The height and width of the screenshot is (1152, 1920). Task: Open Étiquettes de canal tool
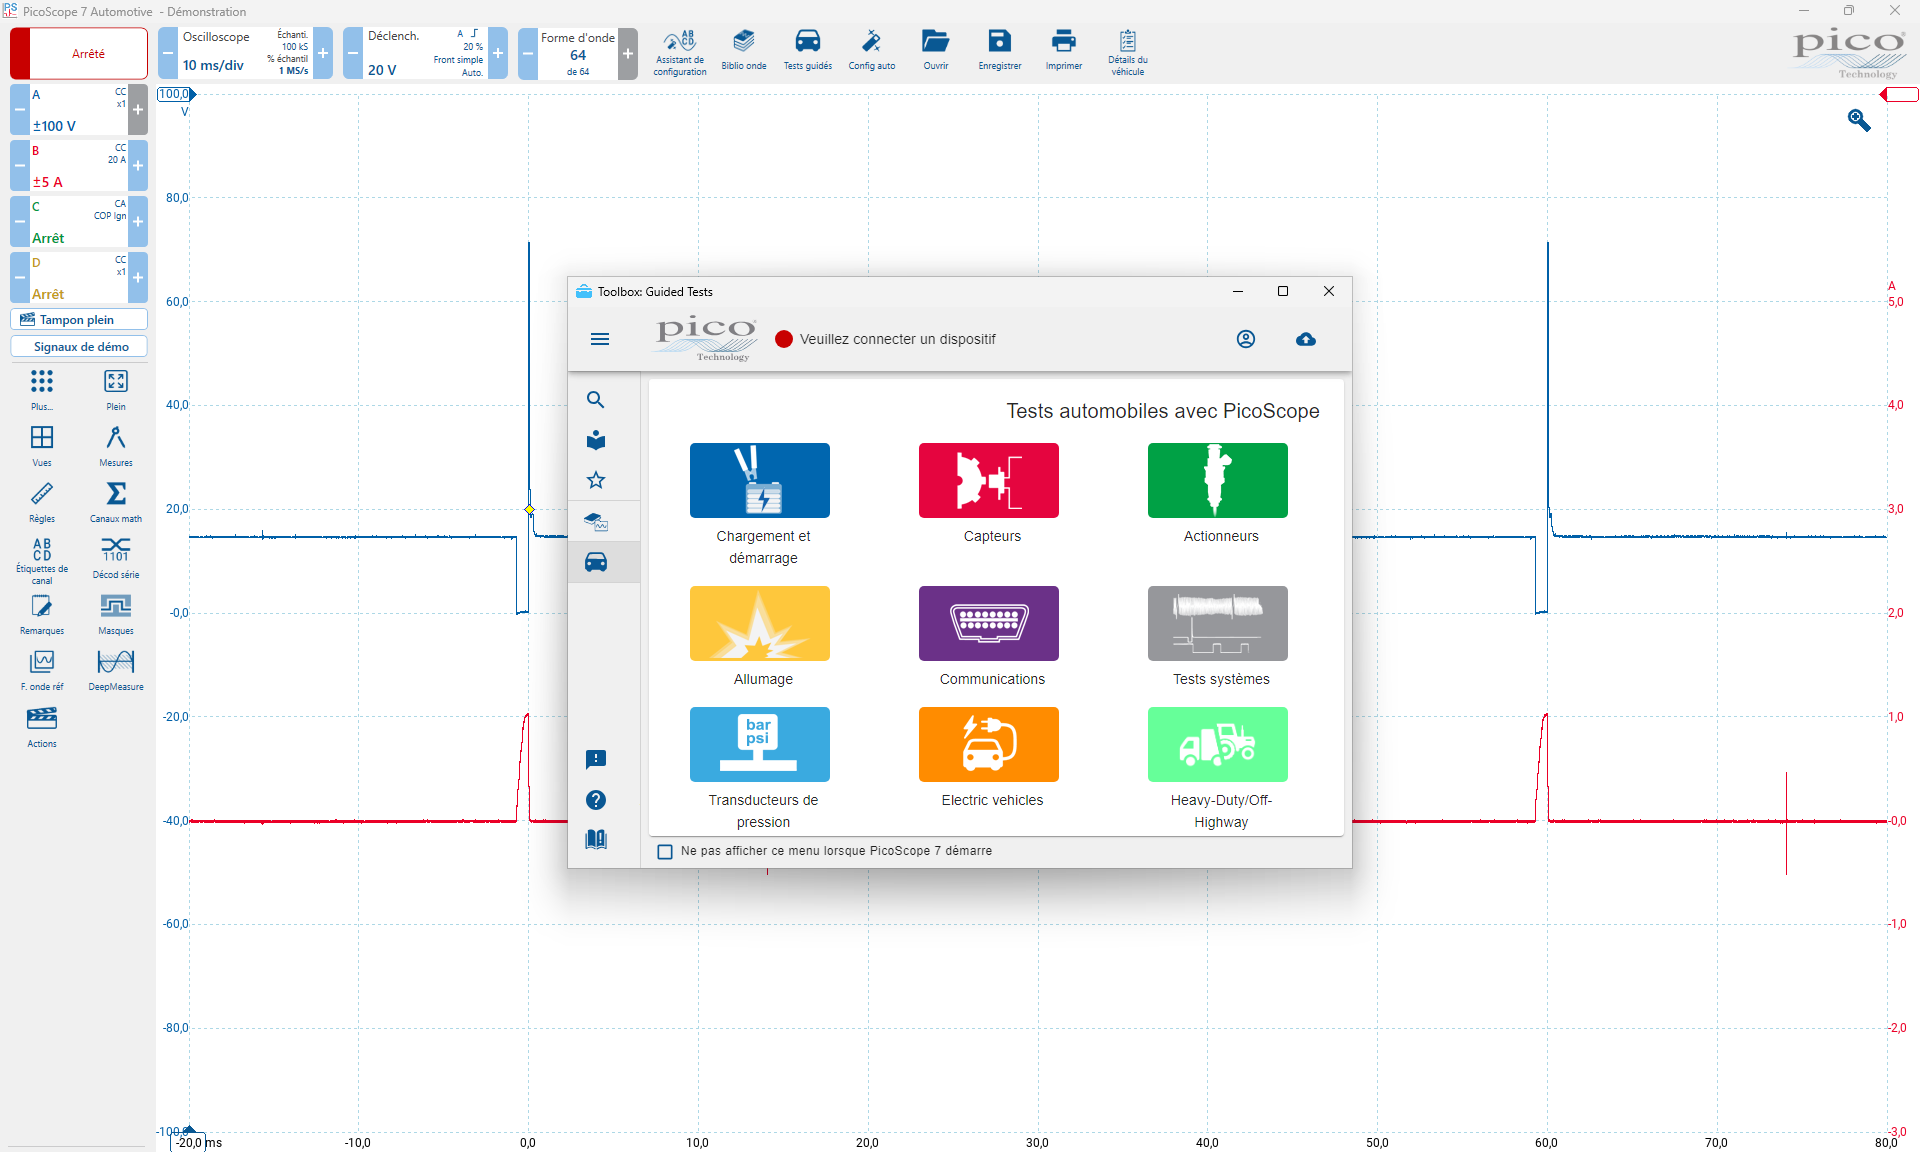point(42,560)
